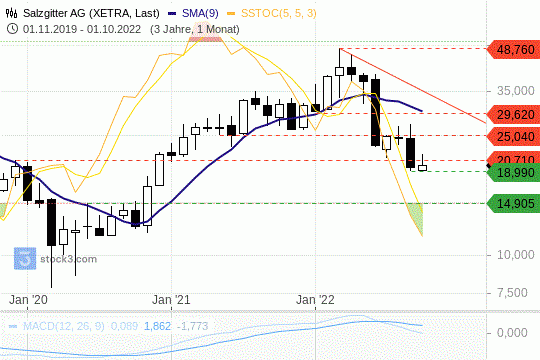Click the (3 Jahre, 1 Monat) duration text
This screenshot has height=360, width=540.
click(x=195, y=29)
